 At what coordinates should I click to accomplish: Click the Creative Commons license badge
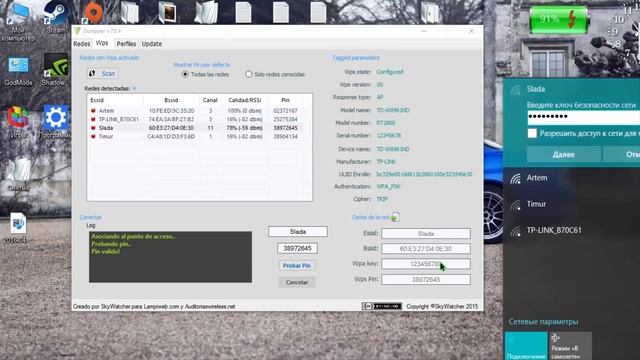[381, 306]
